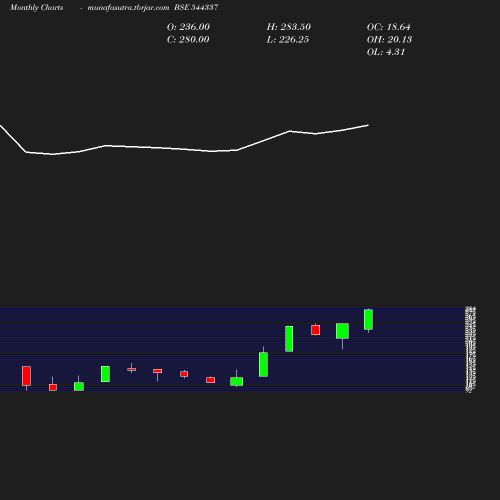Click the 'OC: 18.64' reading
This screenshot has height=500, width=500.
388,27
